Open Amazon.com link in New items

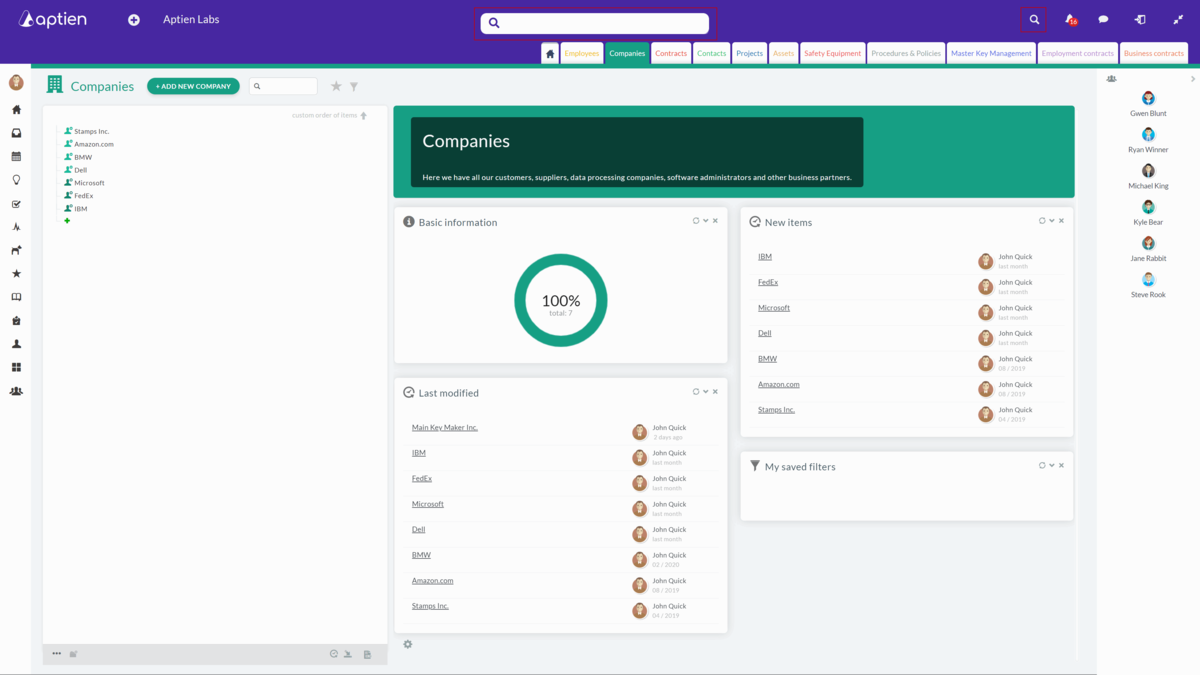click(779, 385)
